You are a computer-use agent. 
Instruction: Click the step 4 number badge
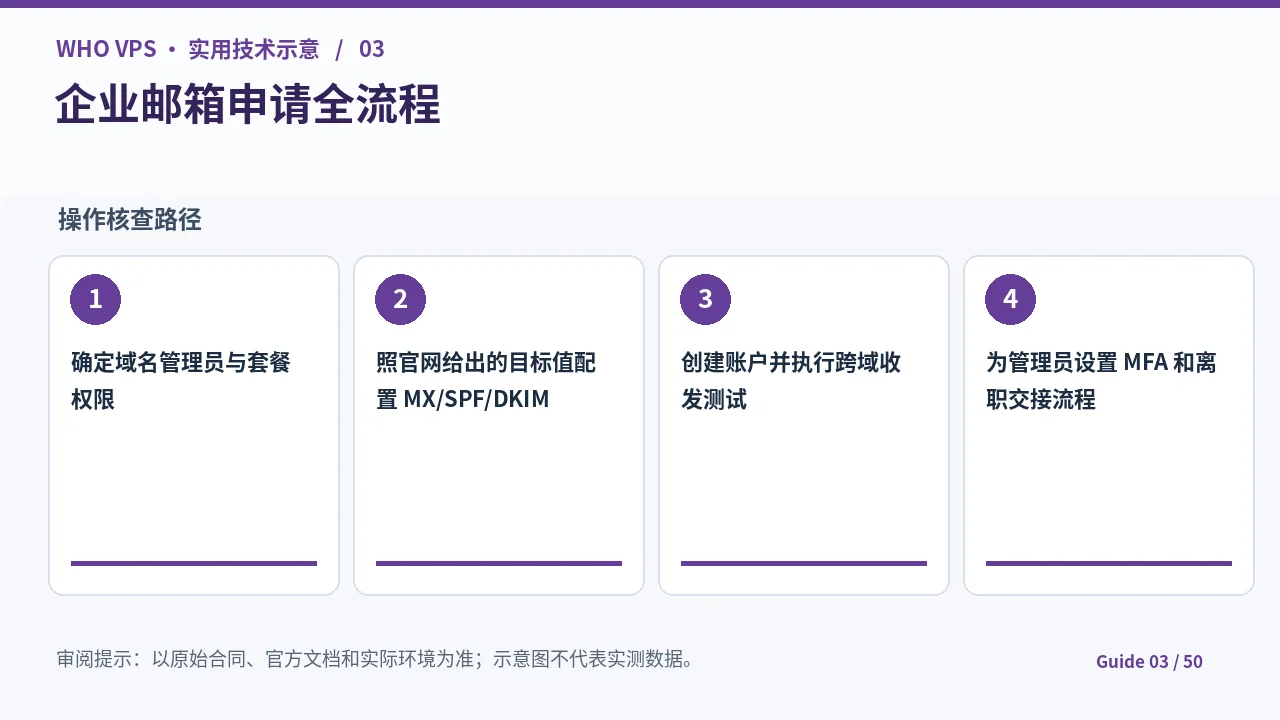pos(1010,299)
